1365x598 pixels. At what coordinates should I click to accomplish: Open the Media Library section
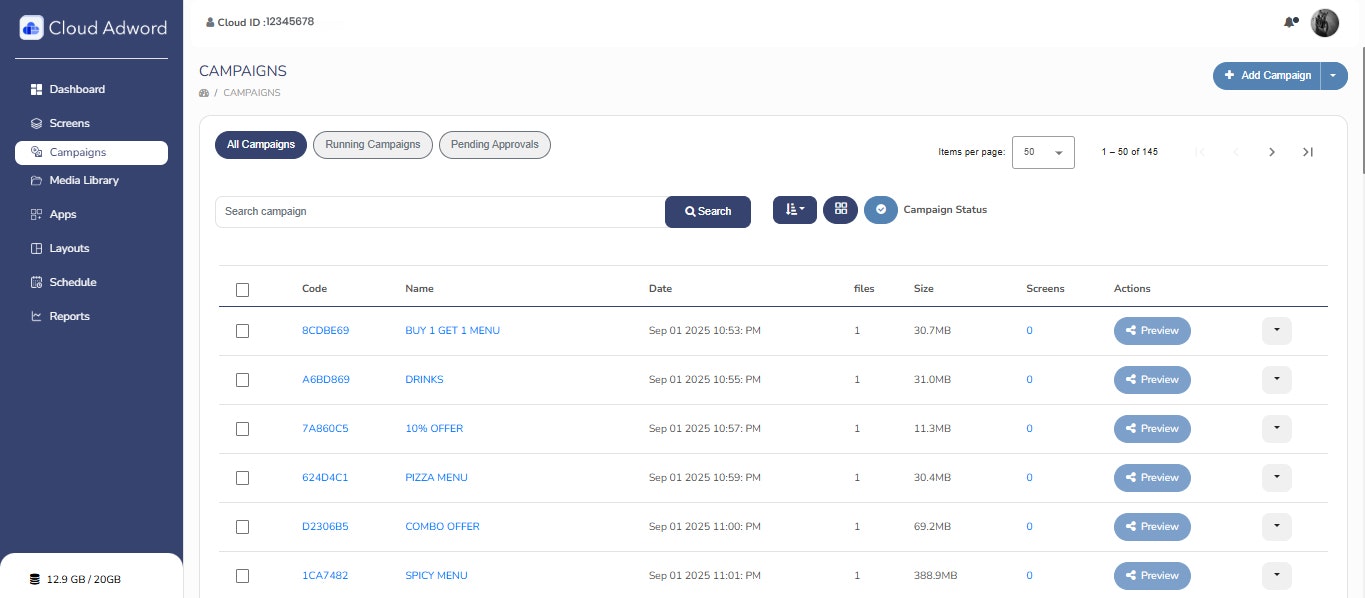[x=84, y=180]
